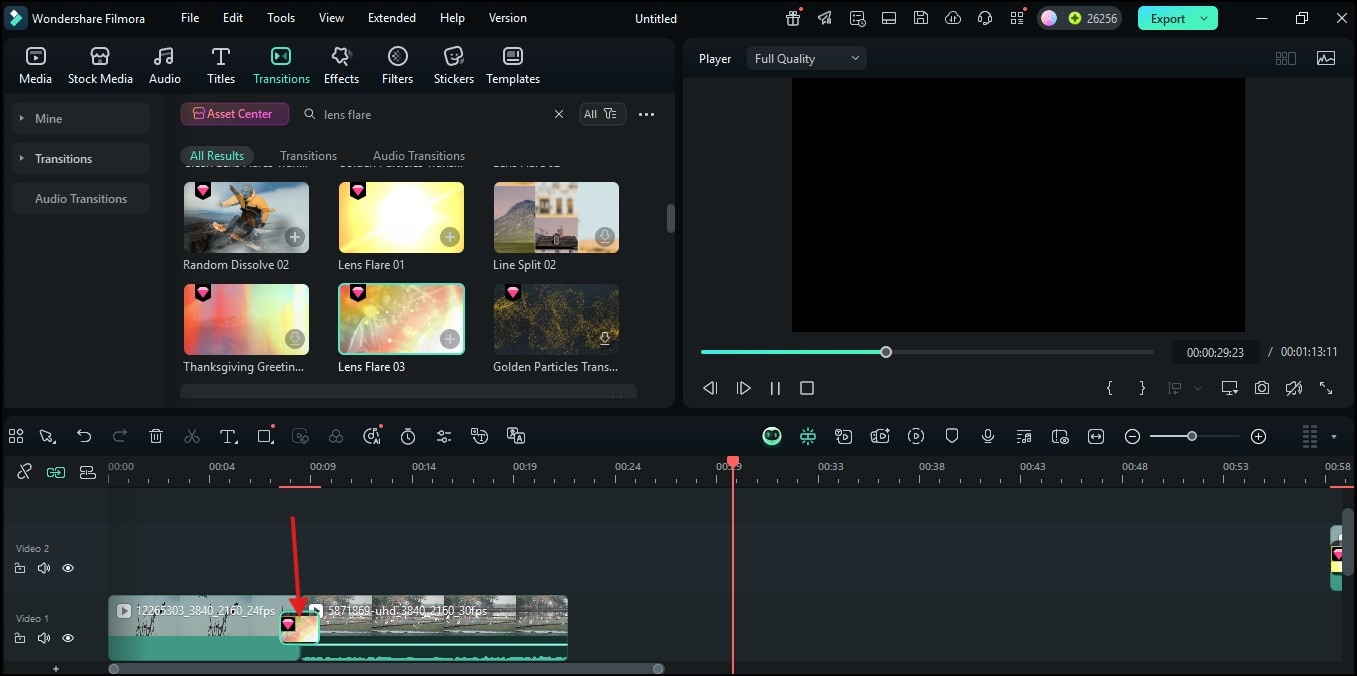Expand the Transitions section in the sidebar

21,158
